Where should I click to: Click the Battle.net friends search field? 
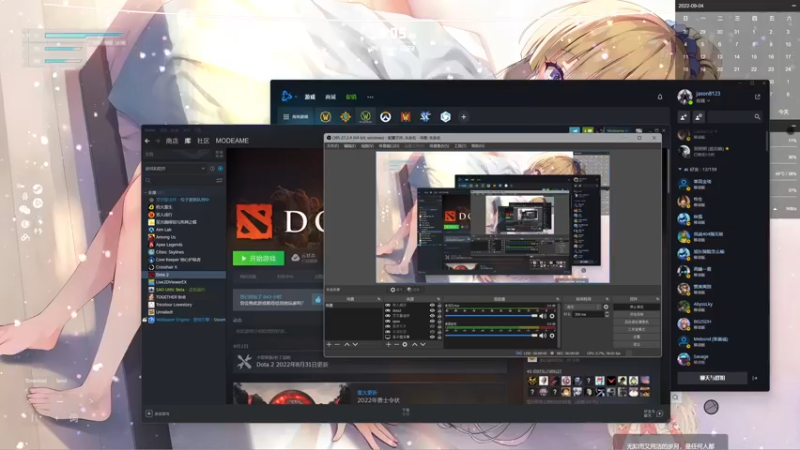point(734,117)
